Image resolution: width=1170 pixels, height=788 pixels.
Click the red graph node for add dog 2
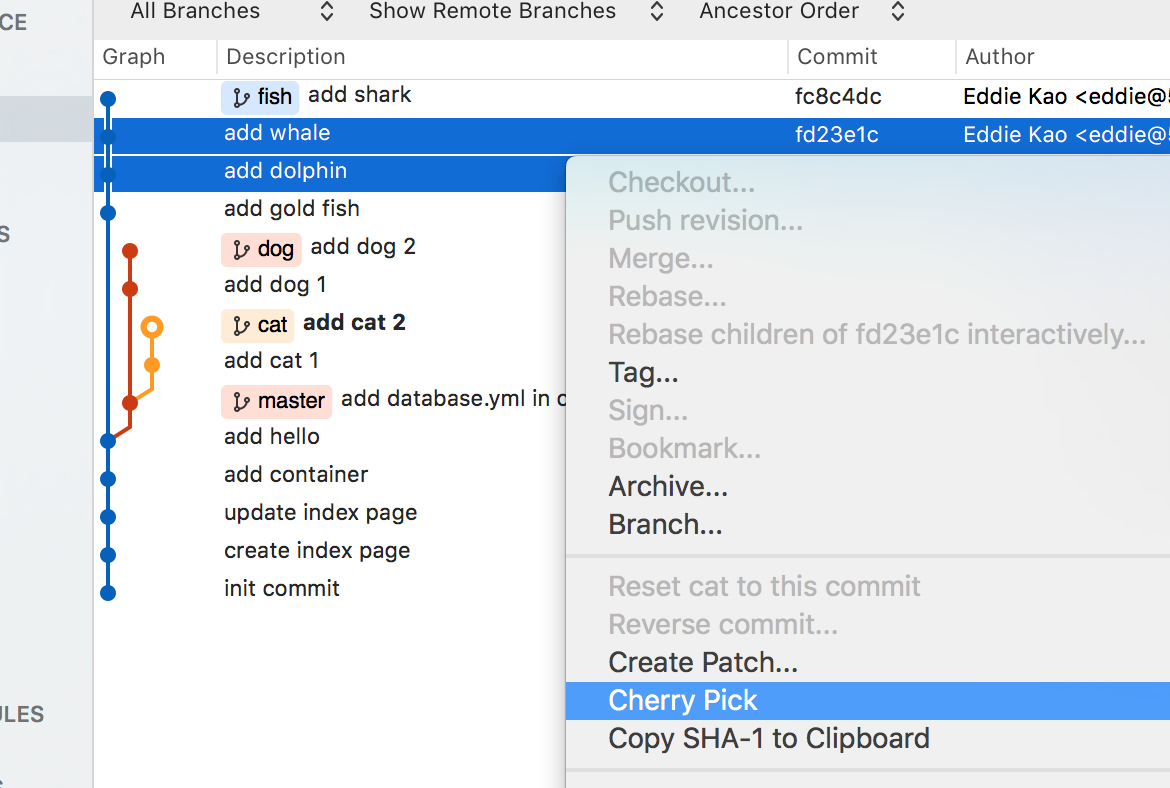(x=129, y=251)
